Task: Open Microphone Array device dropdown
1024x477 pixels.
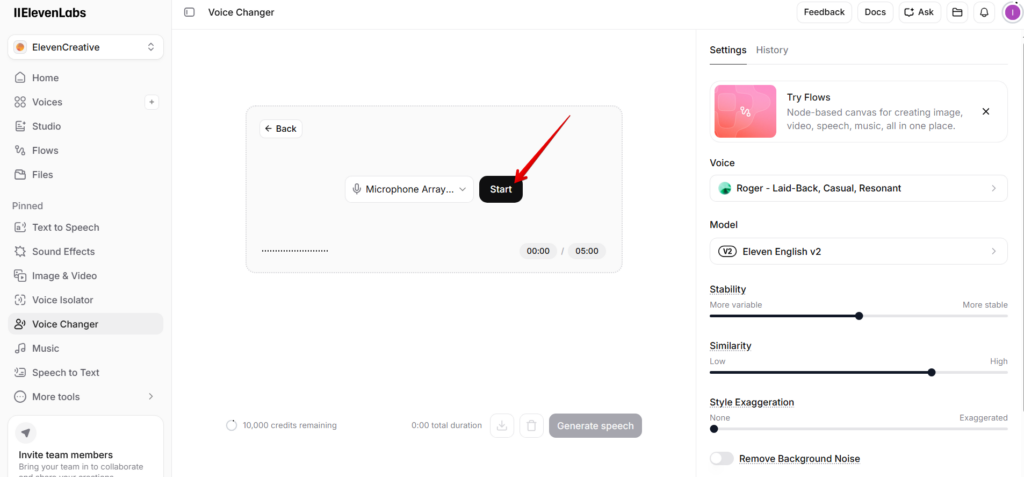Action: [409, 189]
